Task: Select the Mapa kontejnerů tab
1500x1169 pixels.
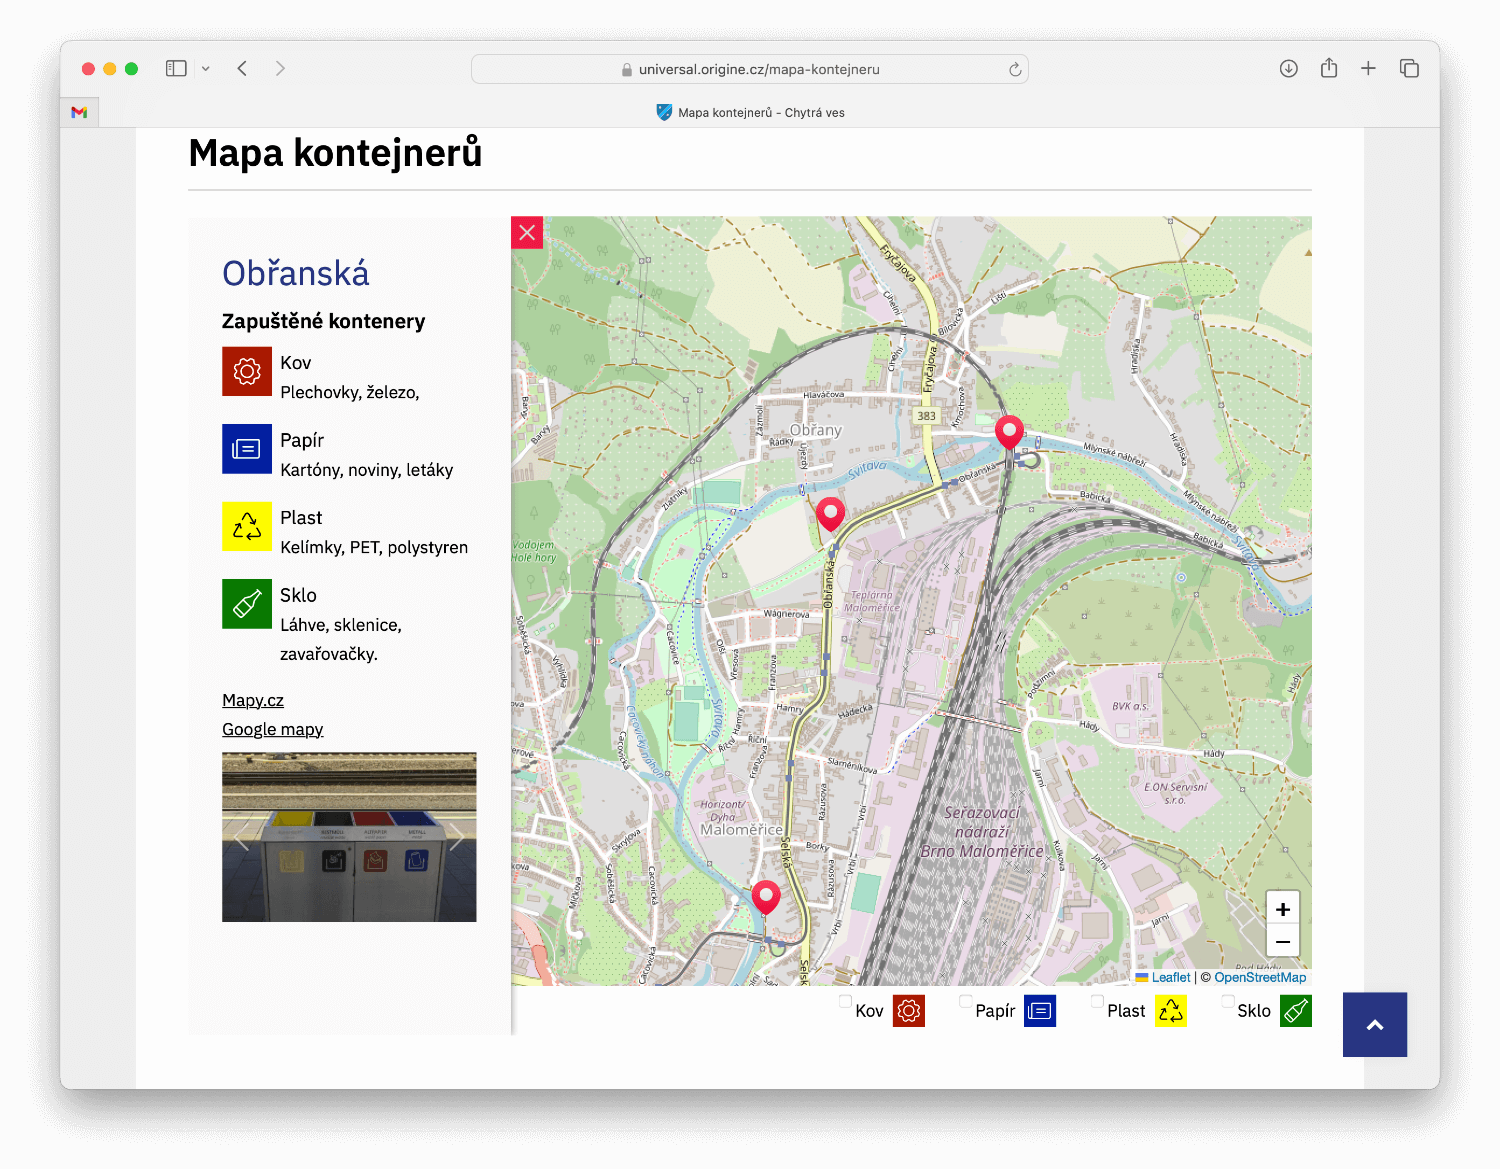Action: coord(750,112)
